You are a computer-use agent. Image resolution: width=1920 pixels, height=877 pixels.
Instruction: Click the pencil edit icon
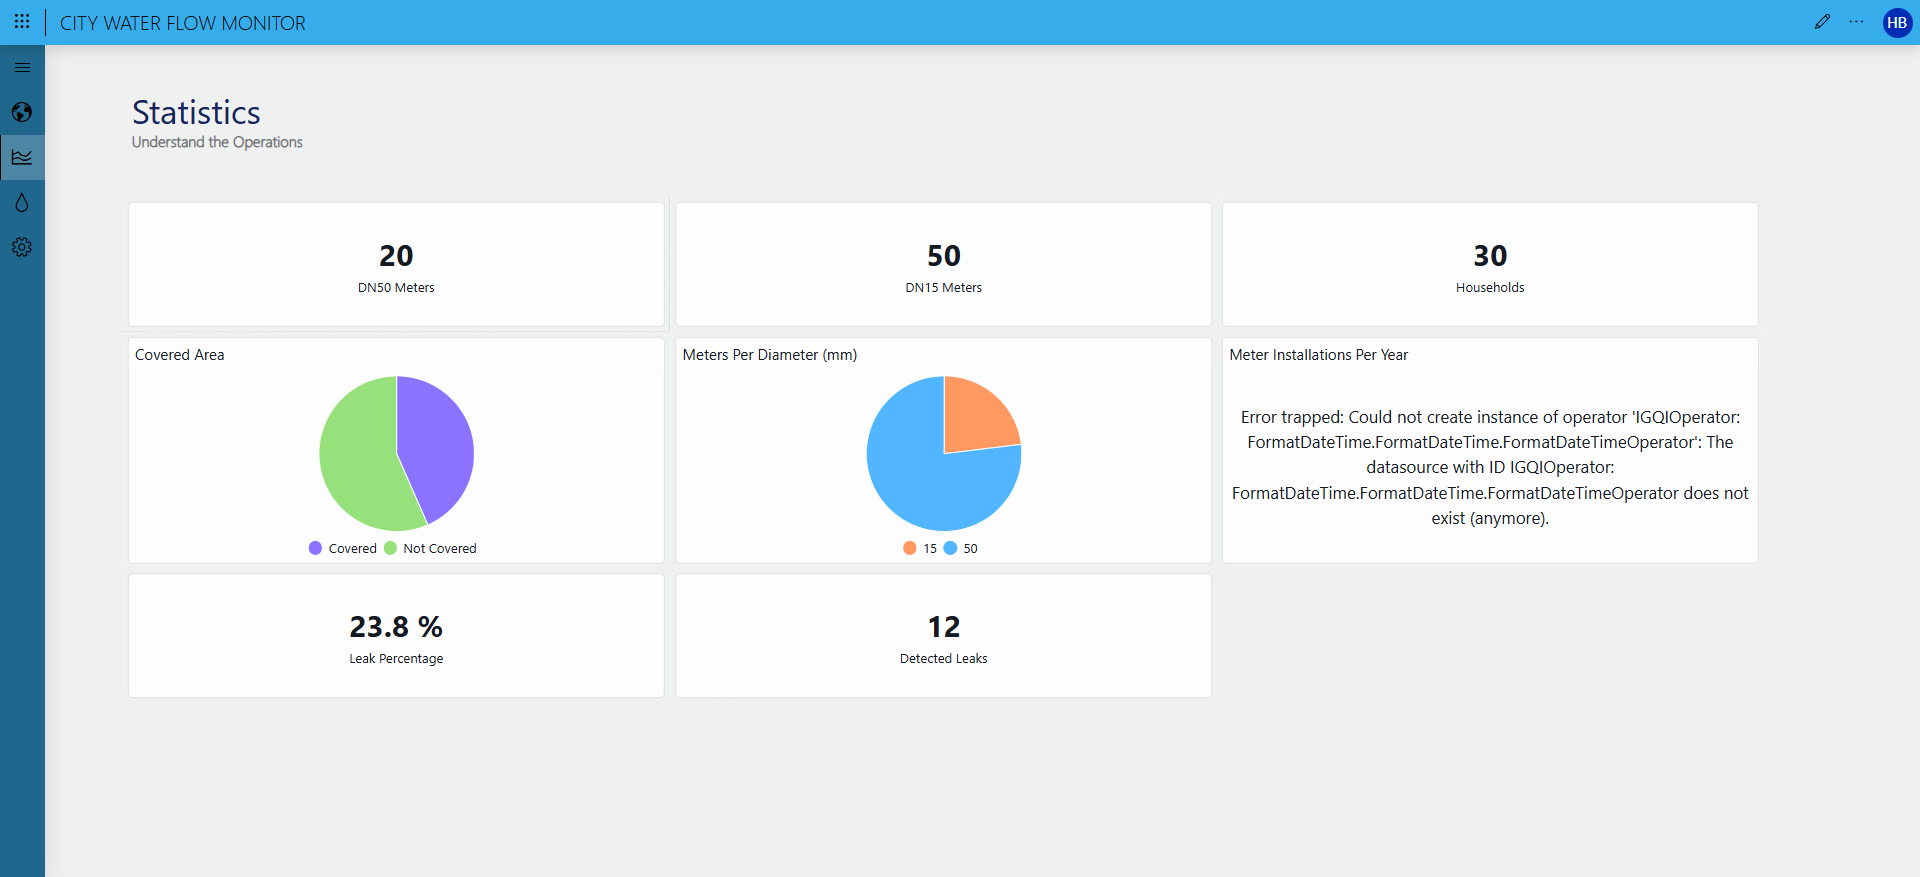click(x=1822, y=22)
